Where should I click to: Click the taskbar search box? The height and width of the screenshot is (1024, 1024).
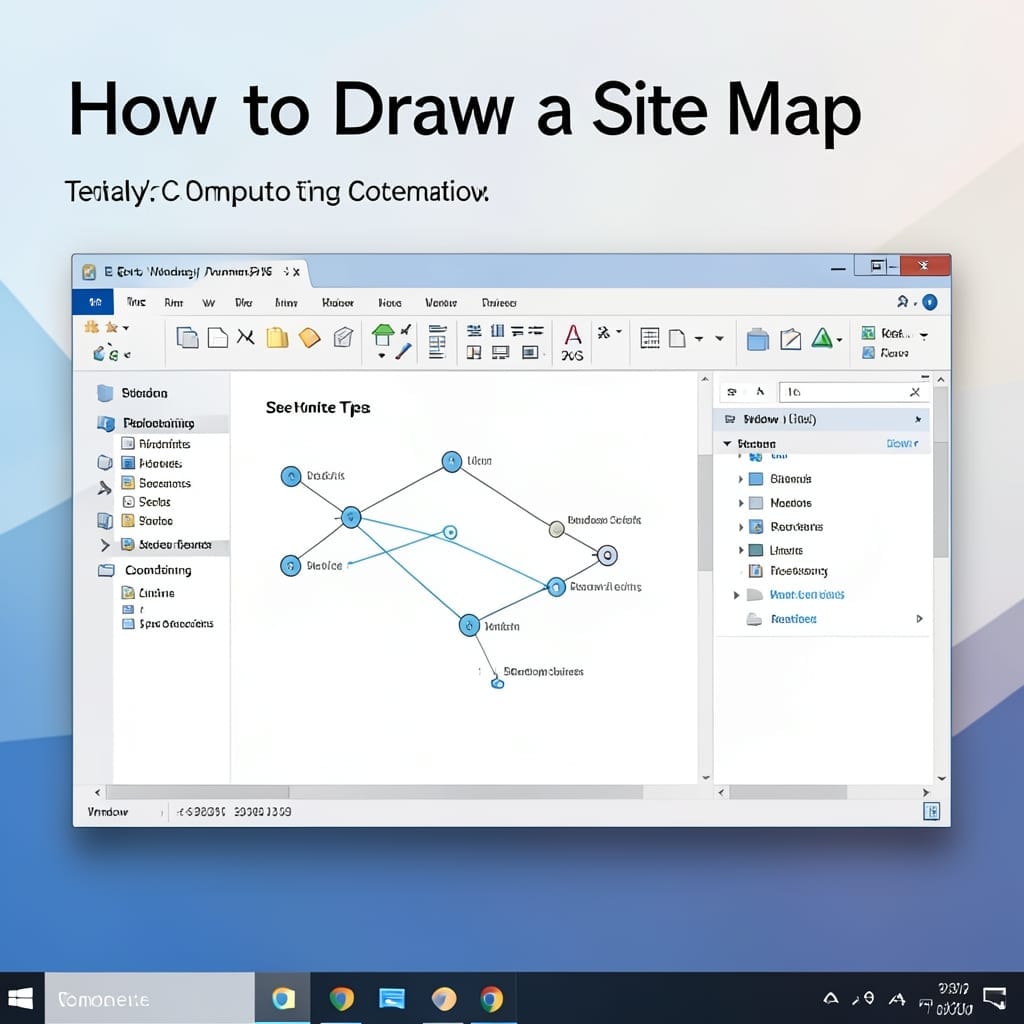pos(150,999)
